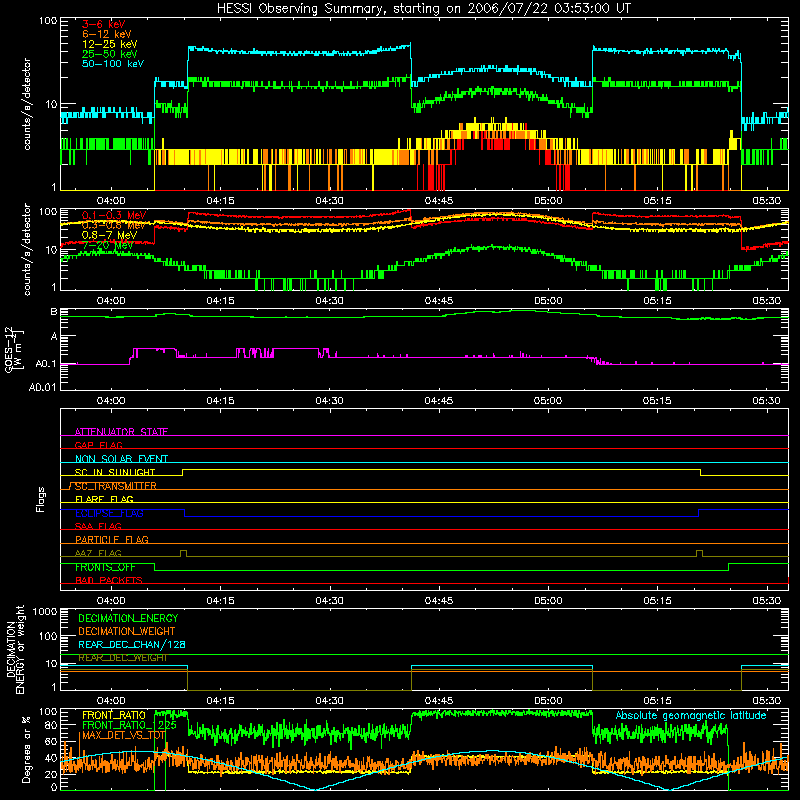
Task: Click the '80' tick on the Degrees axis
Action: (51, 725)
